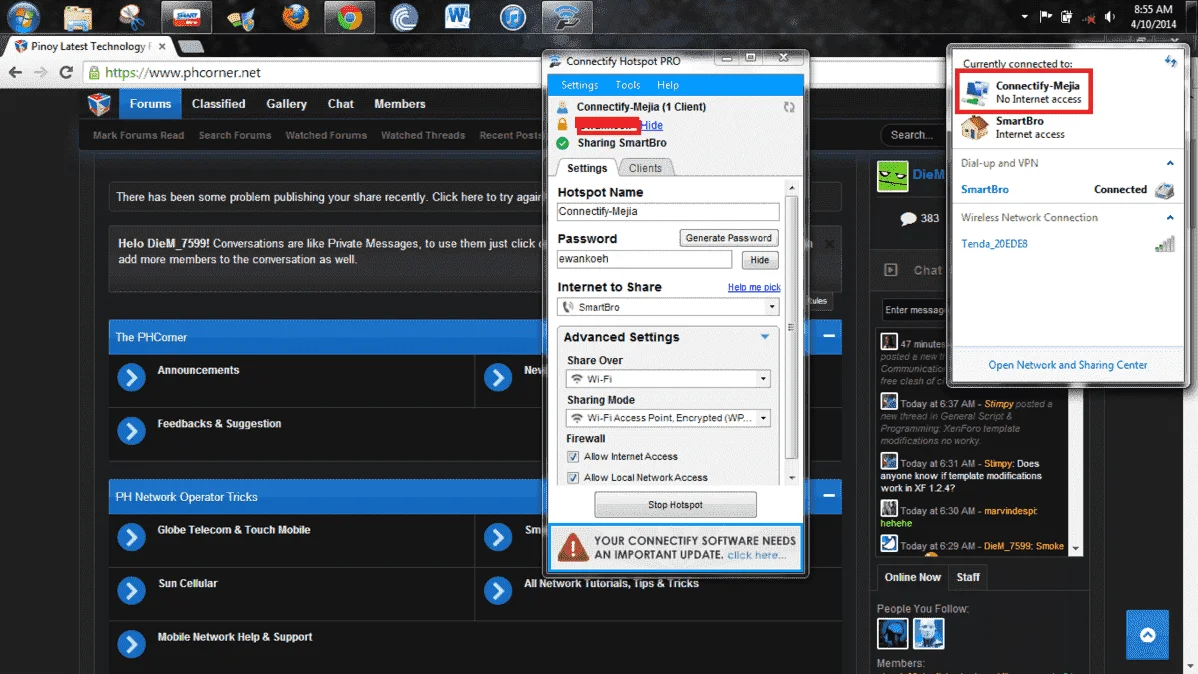This screenshot has height=674, width=1198.
Task: Click the Connectify settings scrollbar down arrow
Action: 792,478
